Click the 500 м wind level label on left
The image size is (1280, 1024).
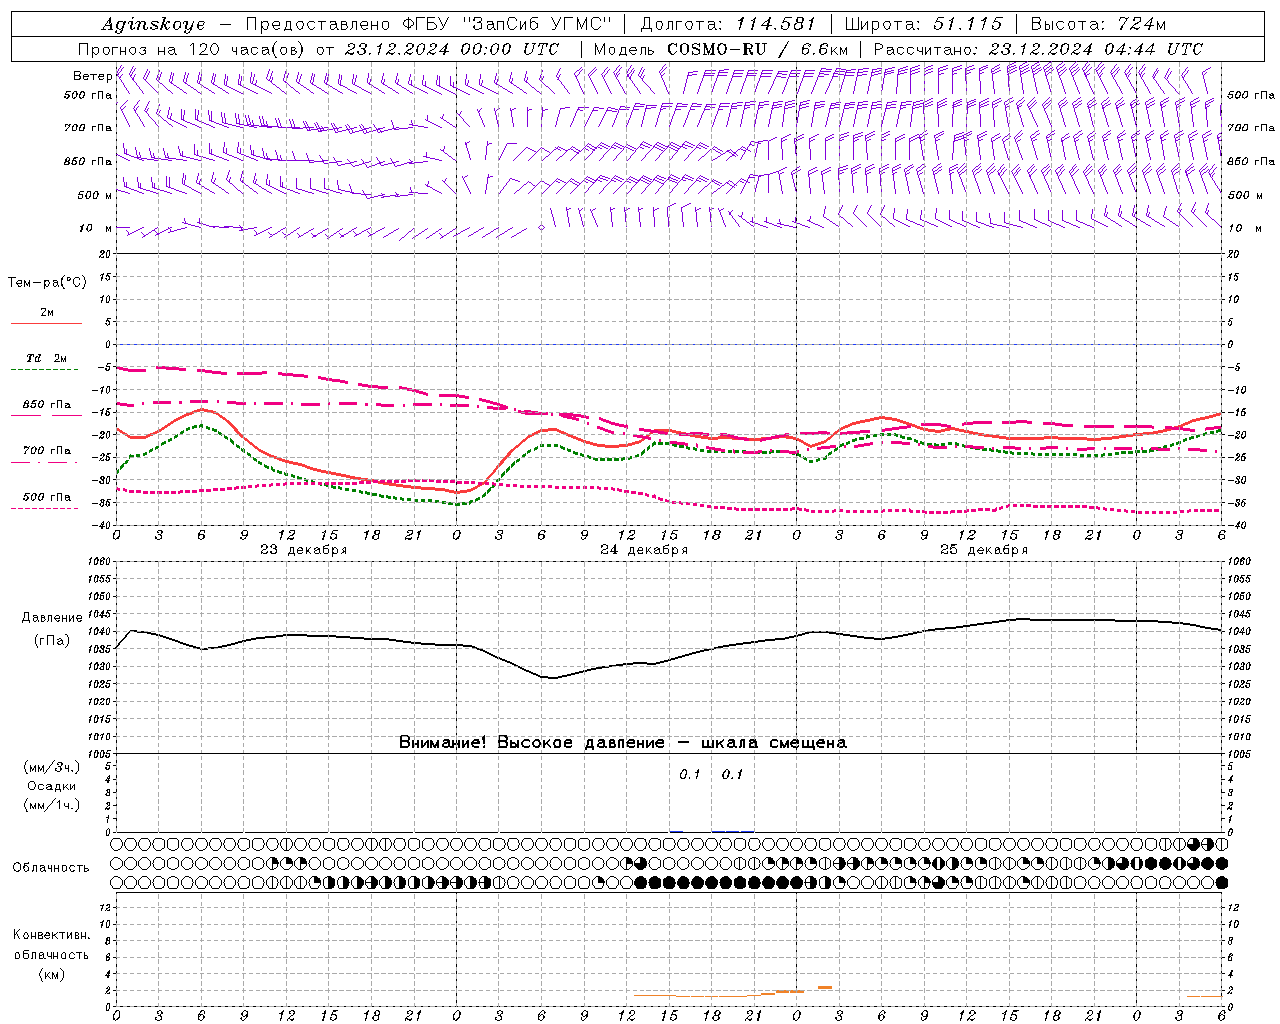point(93,195)
